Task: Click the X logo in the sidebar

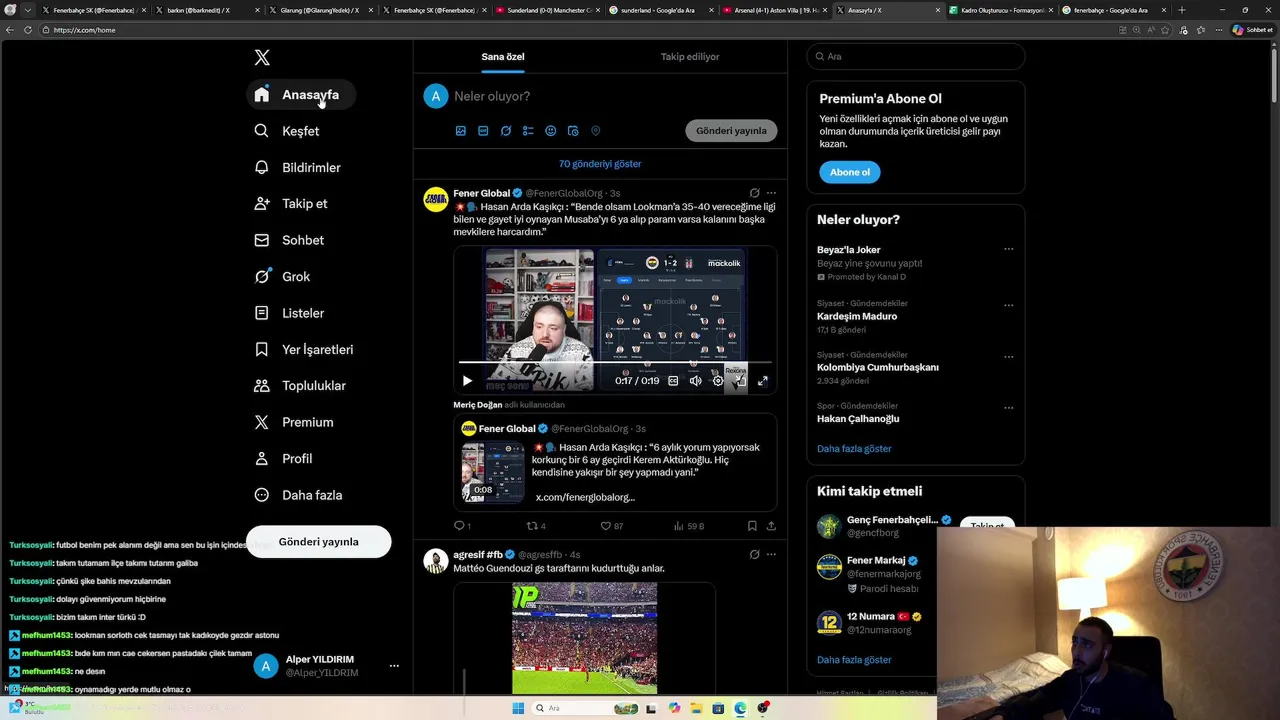Action: (262, 58)
